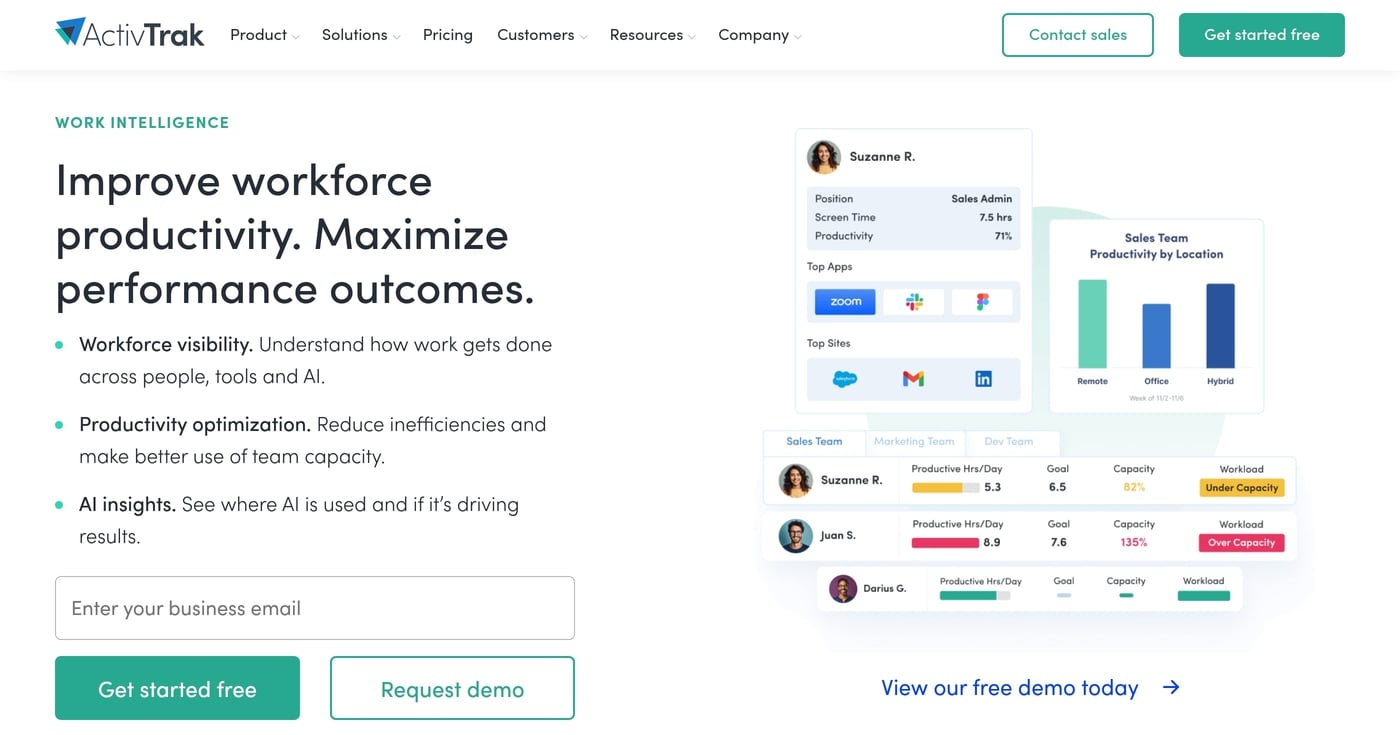The width and height of the screenshot is (1400, 735).
Task: Click the LinkedIn site icon
Action: pyautogui.click(x=983, y=379)
